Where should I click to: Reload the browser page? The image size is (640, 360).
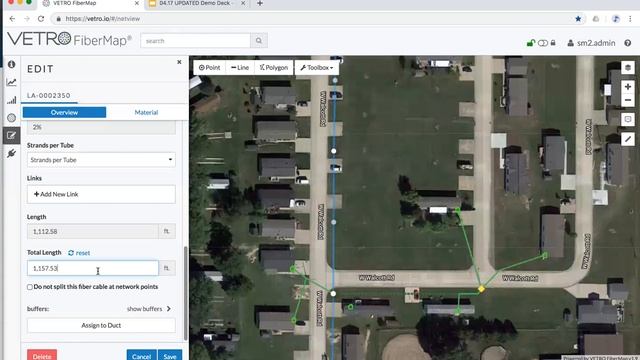(41, 19)
